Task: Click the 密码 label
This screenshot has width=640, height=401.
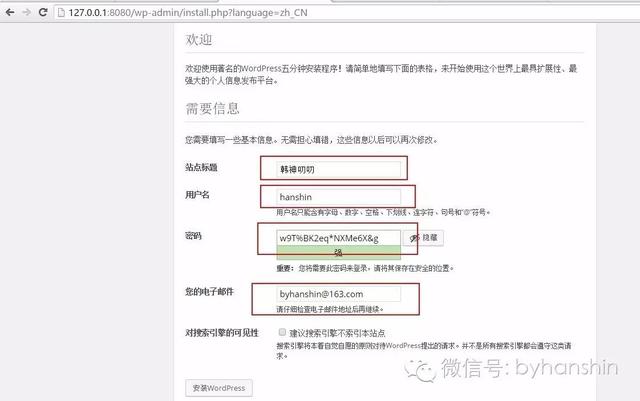Action: click(193, 236)
